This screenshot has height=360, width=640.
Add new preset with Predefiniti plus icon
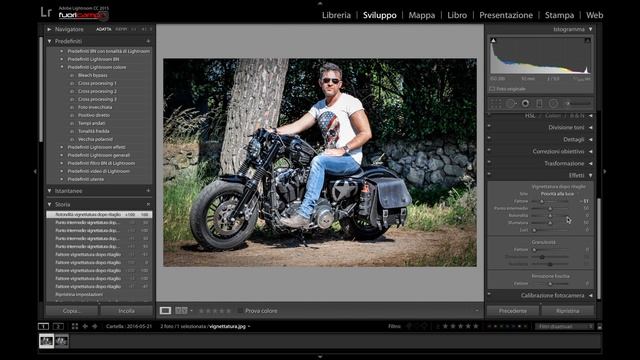click(x=148, y=41)
